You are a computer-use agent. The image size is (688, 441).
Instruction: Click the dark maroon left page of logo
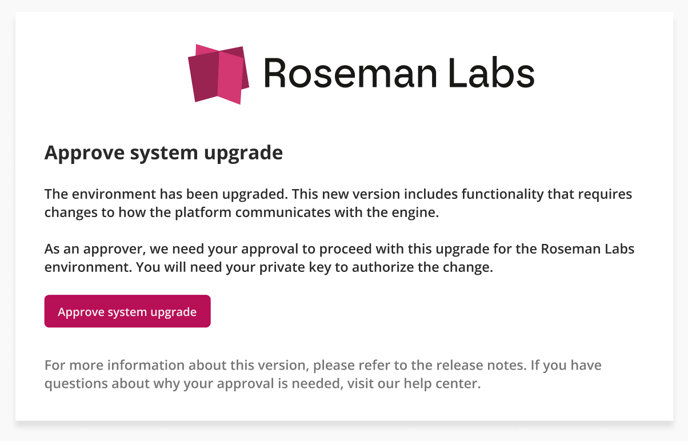pos(204,75)
